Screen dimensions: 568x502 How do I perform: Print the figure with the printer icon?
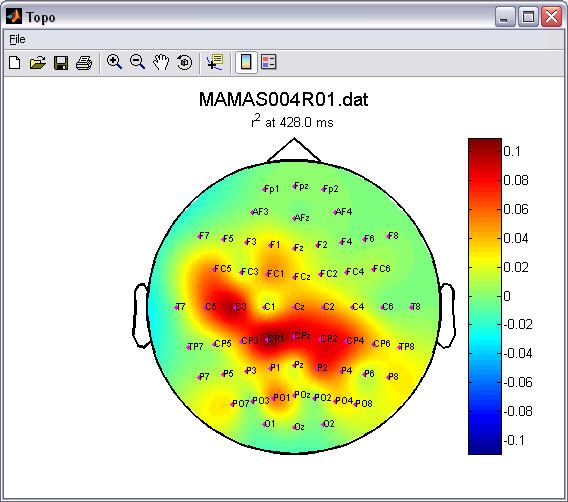click(x=84, y=63)
